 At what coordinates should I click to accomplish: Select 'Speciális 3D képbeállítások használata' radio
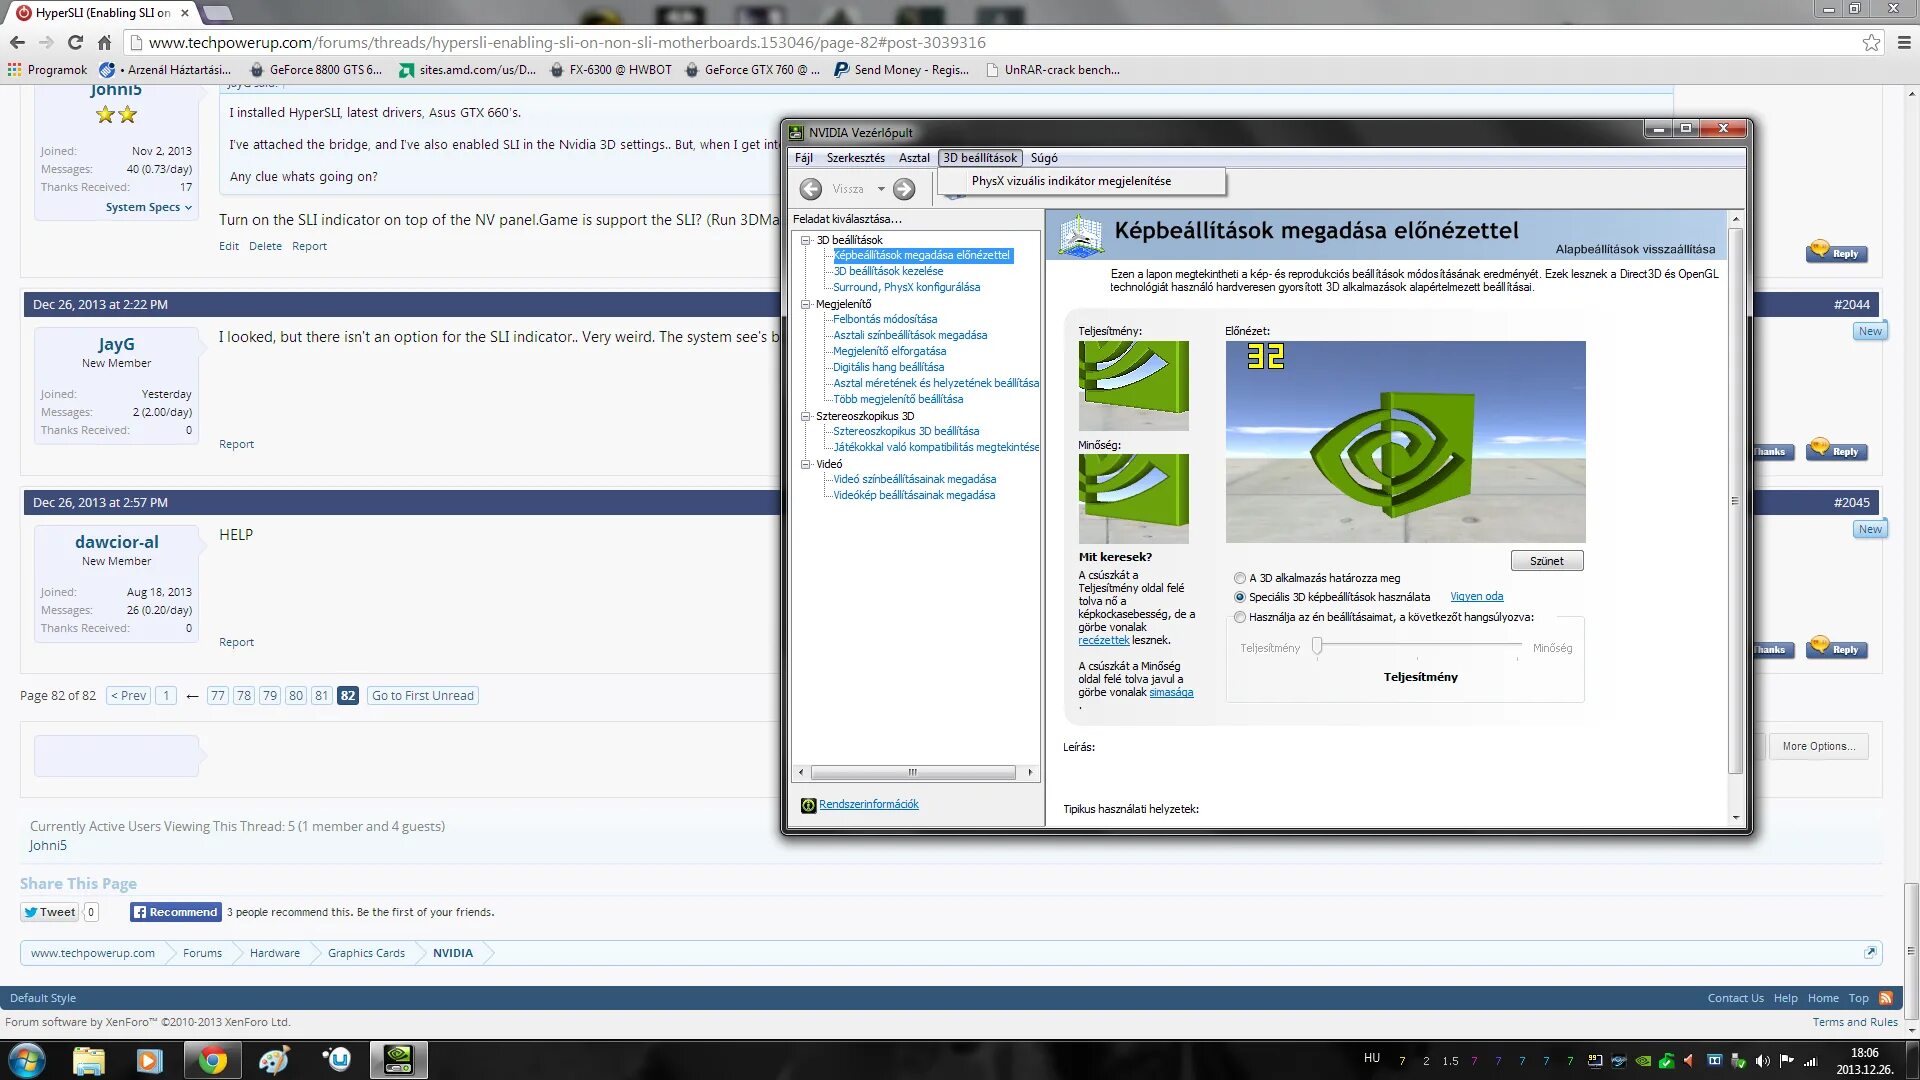tap(1240, 597)
